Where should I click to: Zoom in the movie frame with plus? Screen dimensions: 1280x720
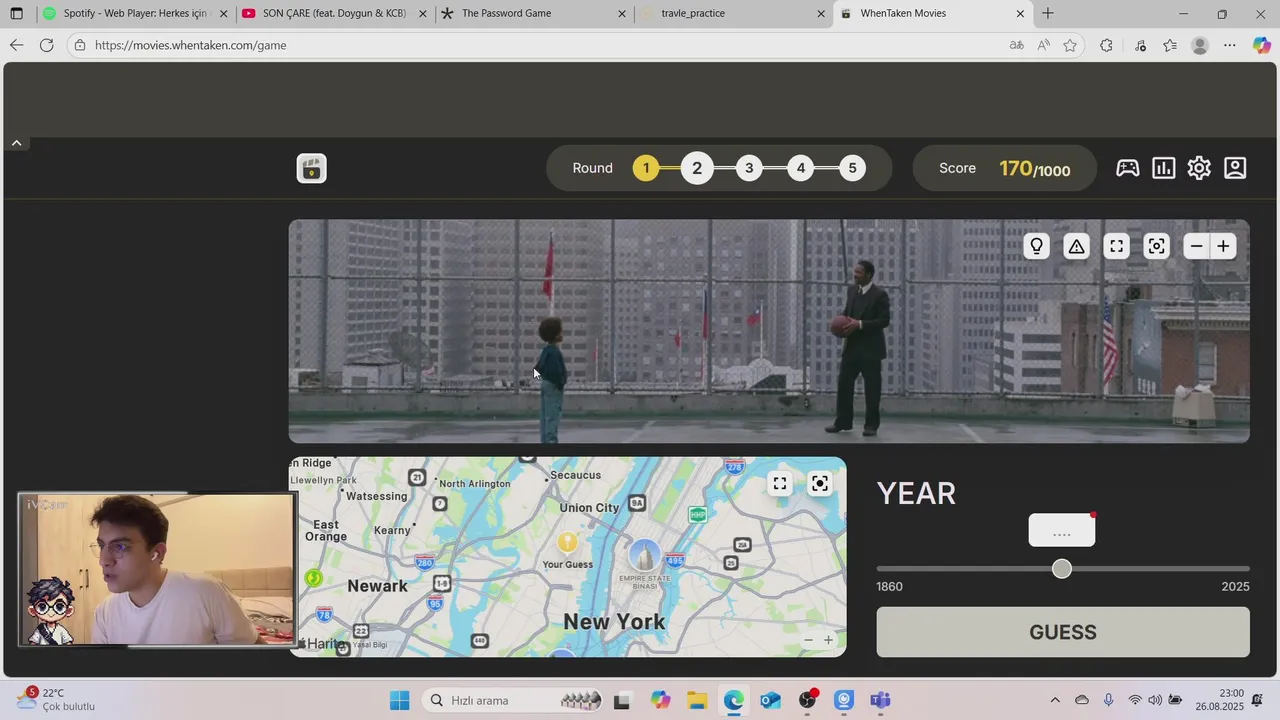[1223, 246]
